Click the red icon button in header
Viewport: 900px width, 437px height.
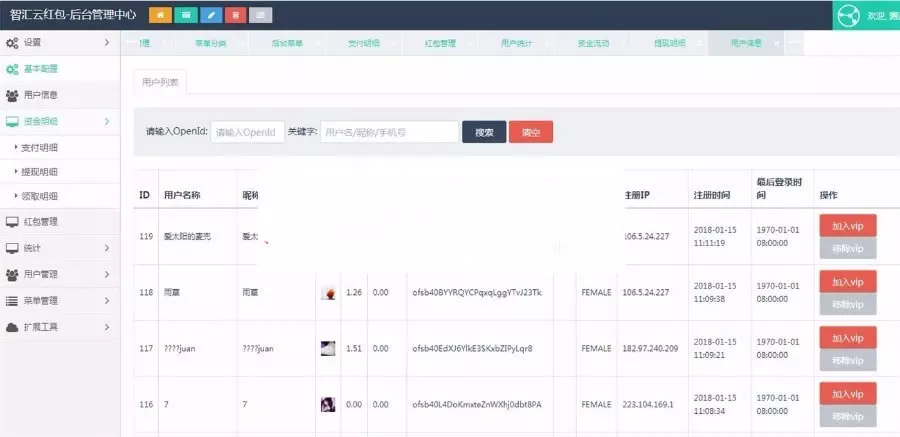(235, 15)
